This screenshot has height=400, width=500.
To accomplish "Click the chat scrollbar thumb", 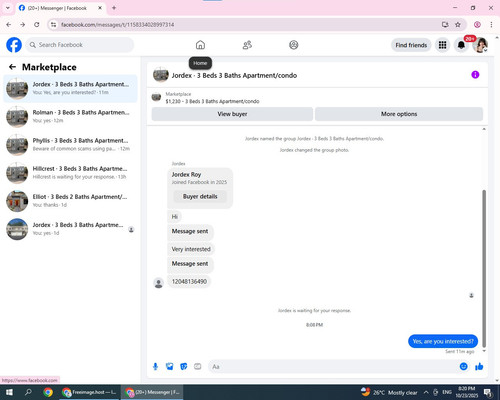I will tap(484, 268).
